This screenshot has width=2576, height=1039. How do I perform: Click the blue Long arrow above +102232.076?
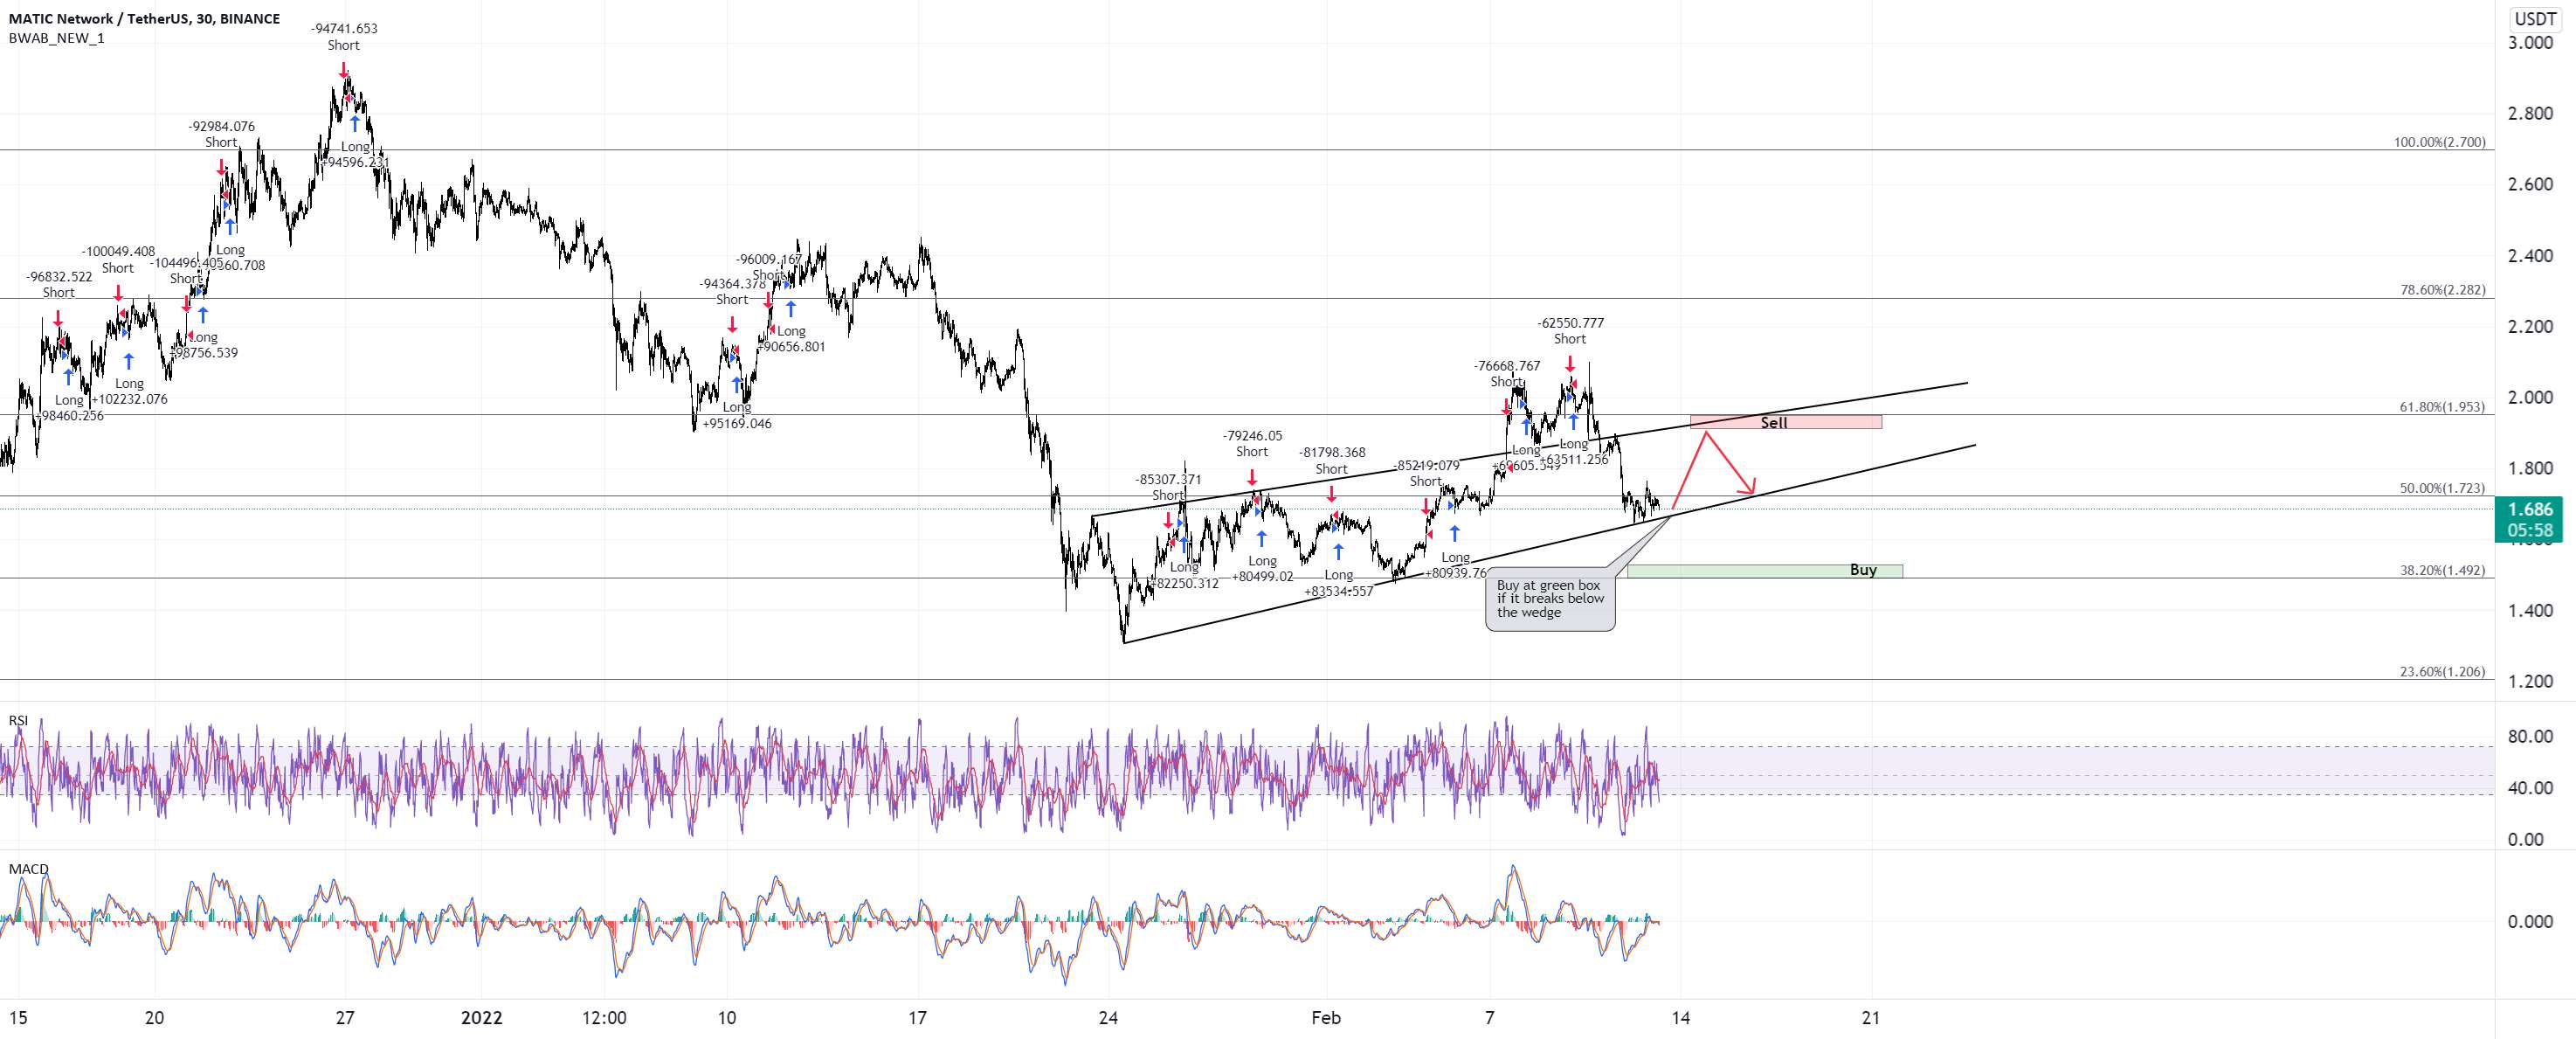128,361
